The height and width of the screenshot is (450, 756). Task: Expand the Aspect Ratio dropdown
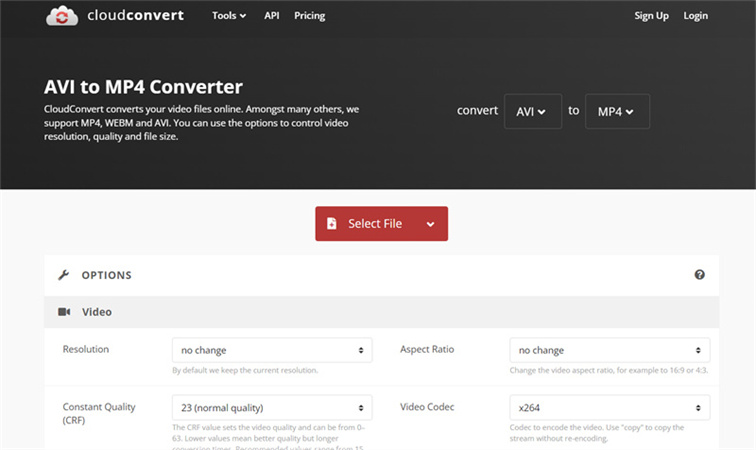click(x=609, y=350)
